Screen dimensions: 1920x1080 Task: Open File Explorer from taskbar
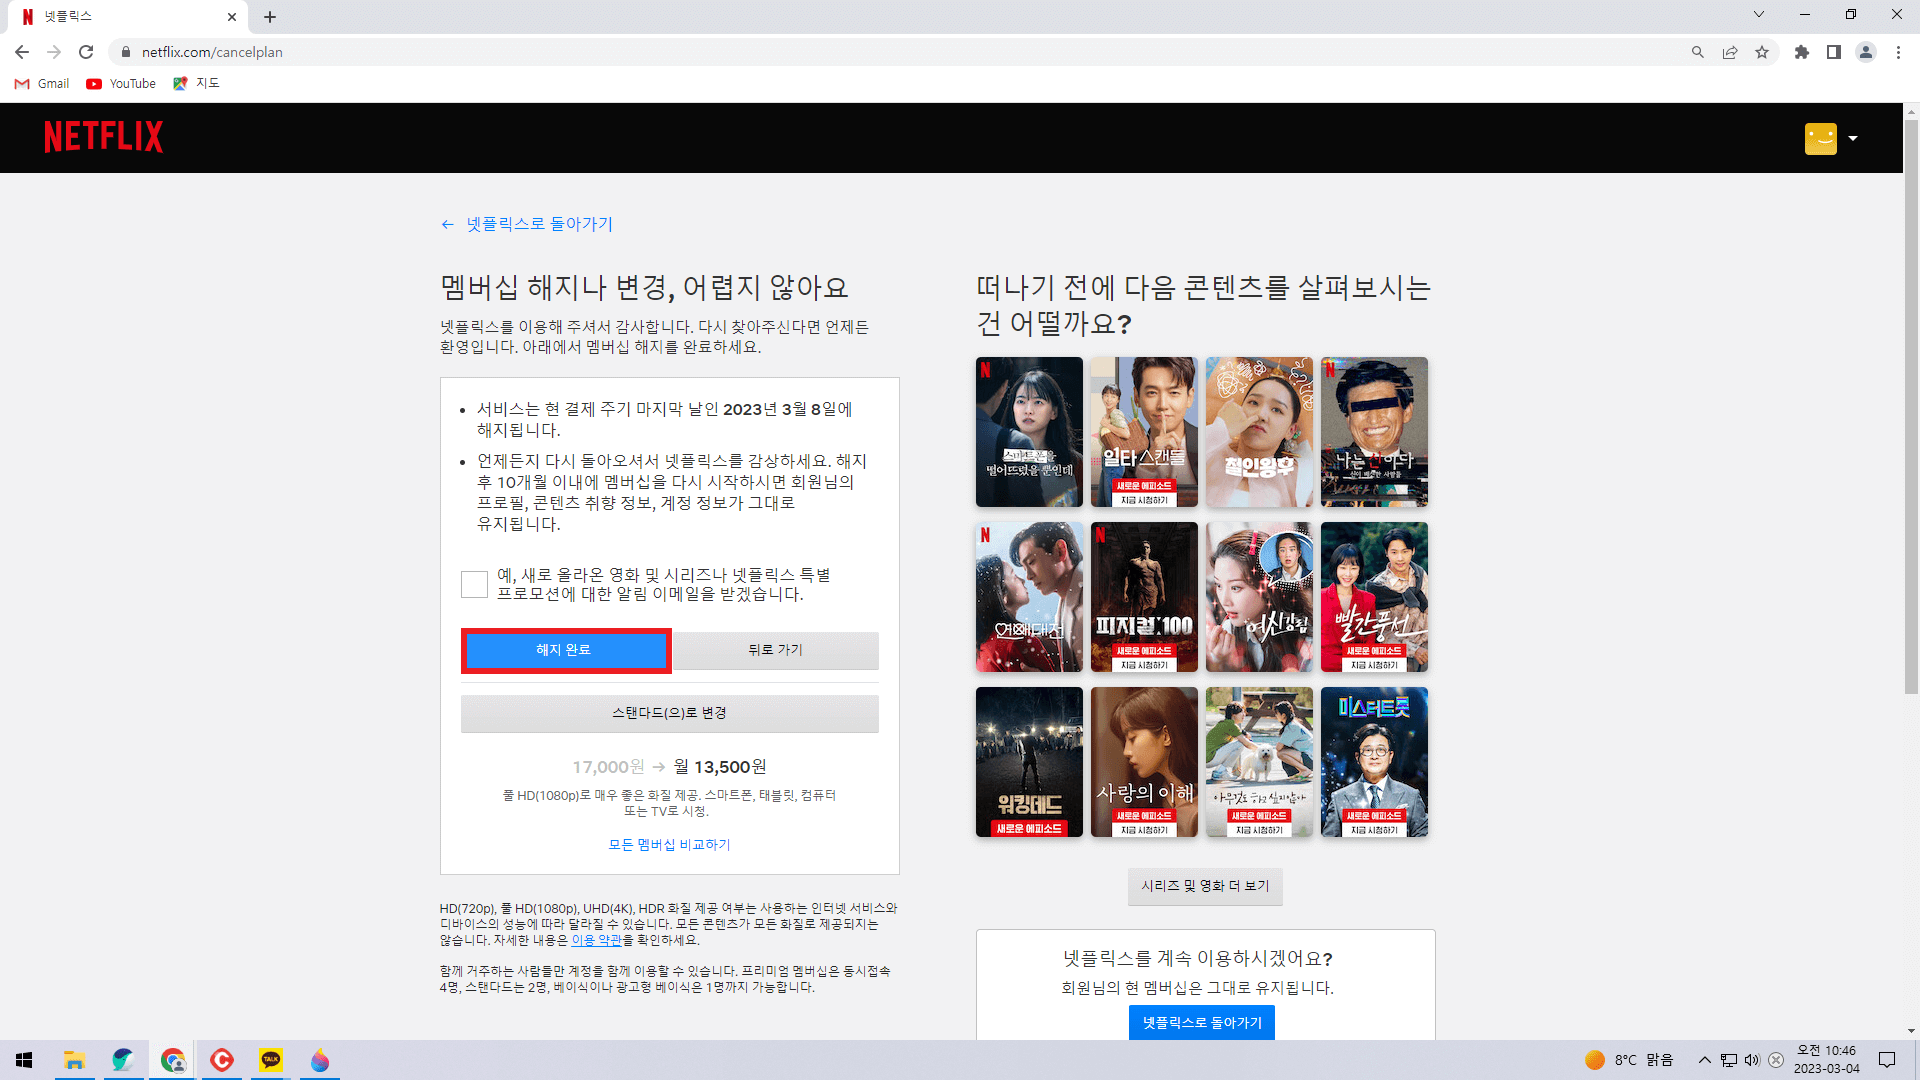click(74, 1060)
